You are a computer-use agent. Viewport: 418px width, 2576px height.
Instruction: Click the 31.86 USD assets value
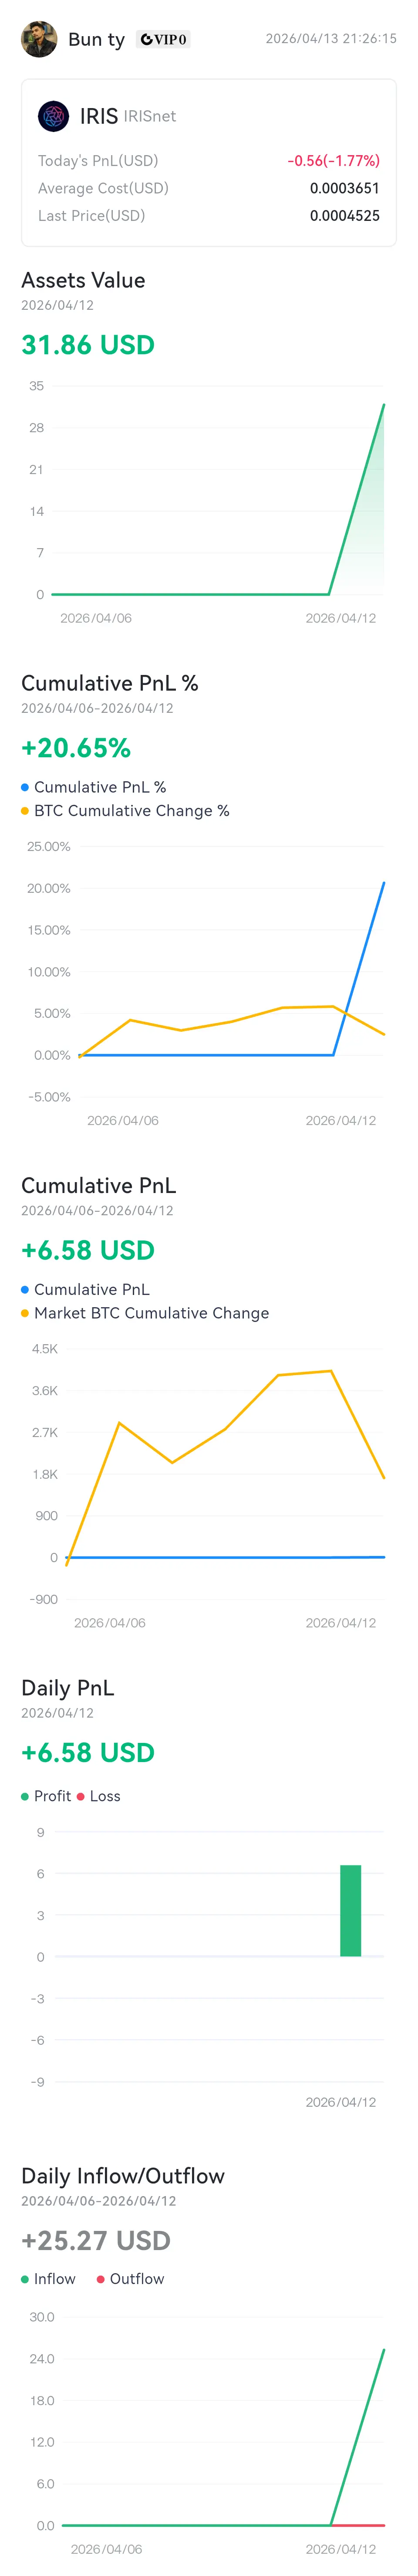tap(88, 345)
